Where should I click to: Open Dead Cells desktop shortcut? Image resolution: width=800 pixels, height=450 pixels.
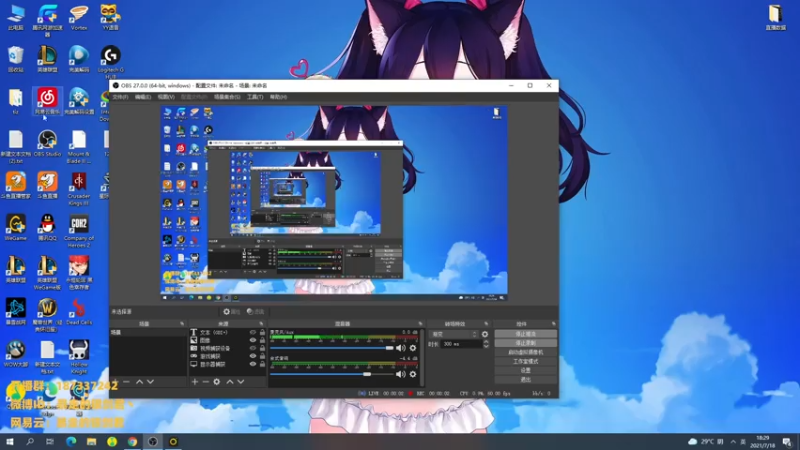point(79,311)
